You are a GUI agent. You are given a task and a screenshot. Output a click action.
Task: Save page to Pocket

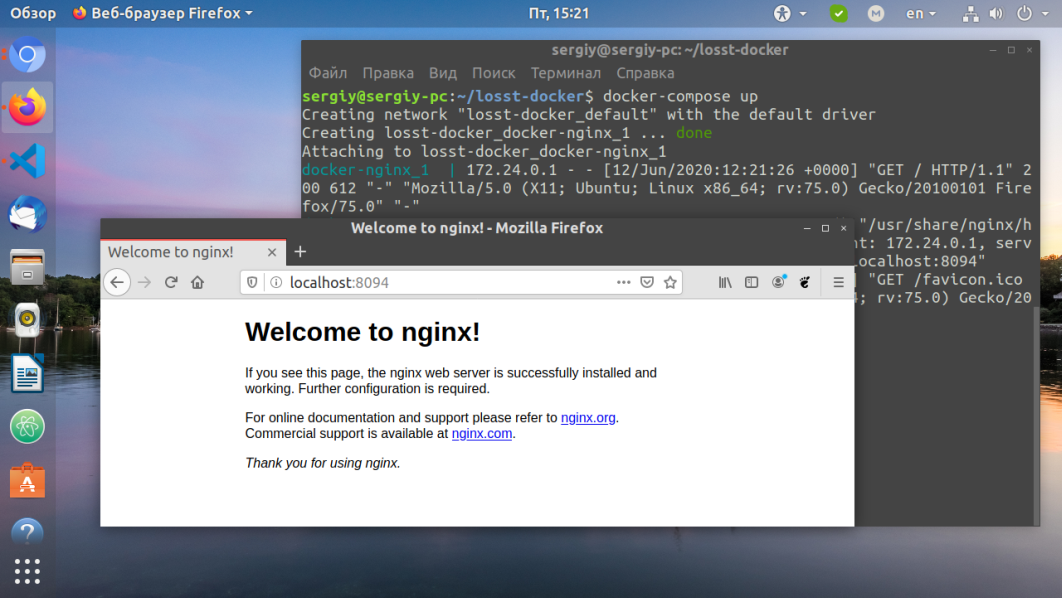point(647,283)
